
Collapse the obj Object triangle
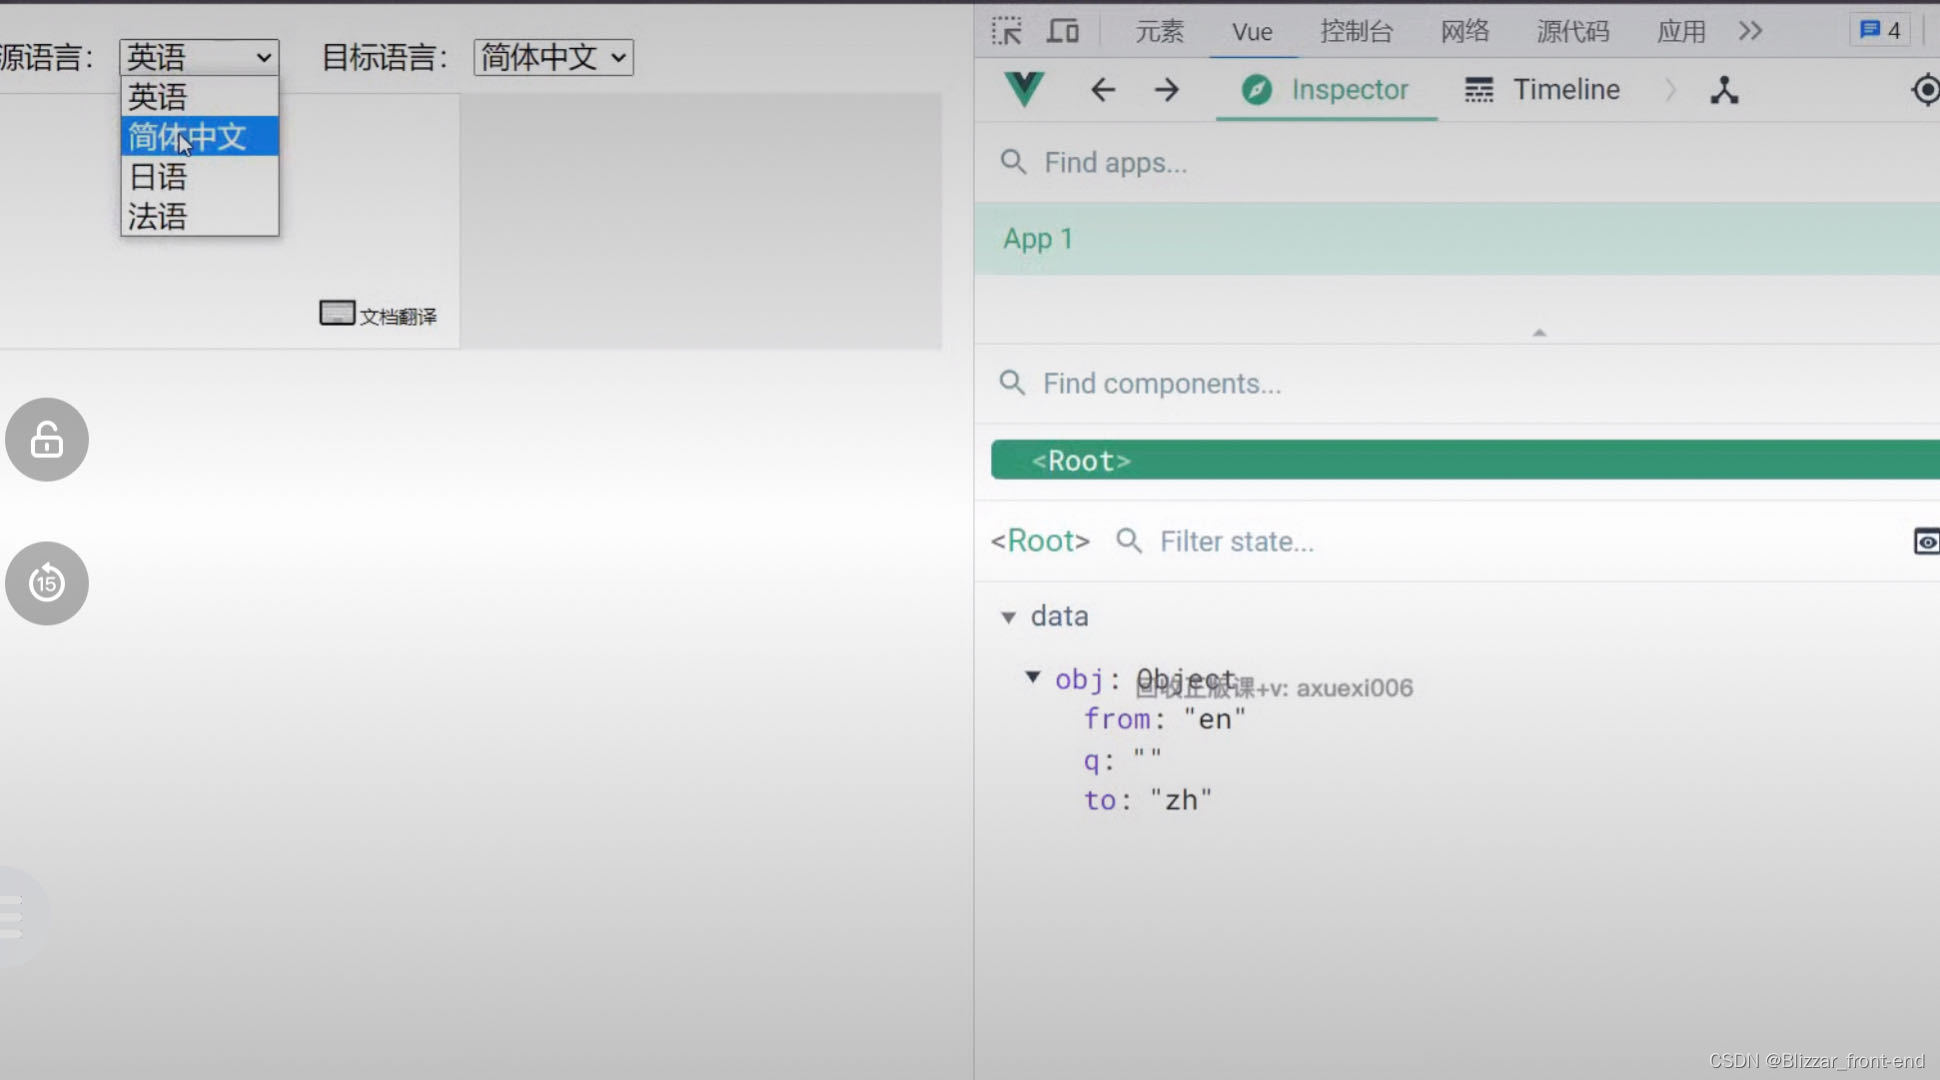[x=1032, y=677]
